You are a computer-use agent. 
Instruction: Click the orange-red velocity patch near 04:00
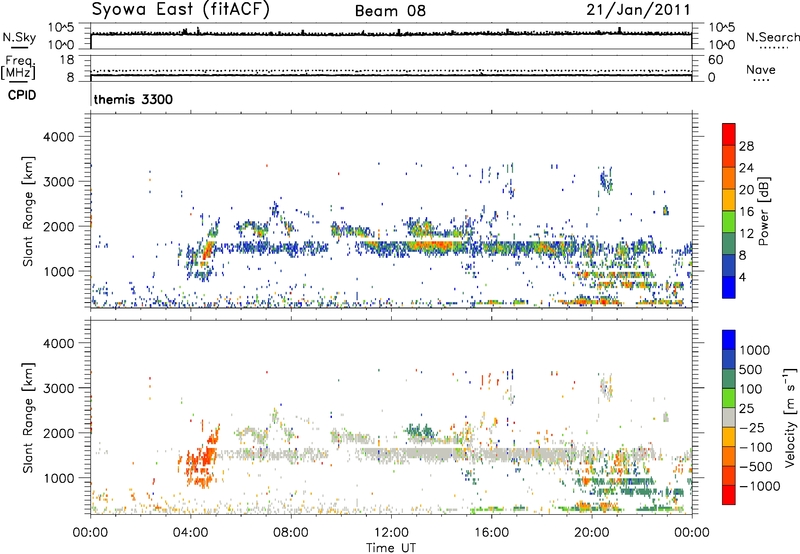click(203, 462)
